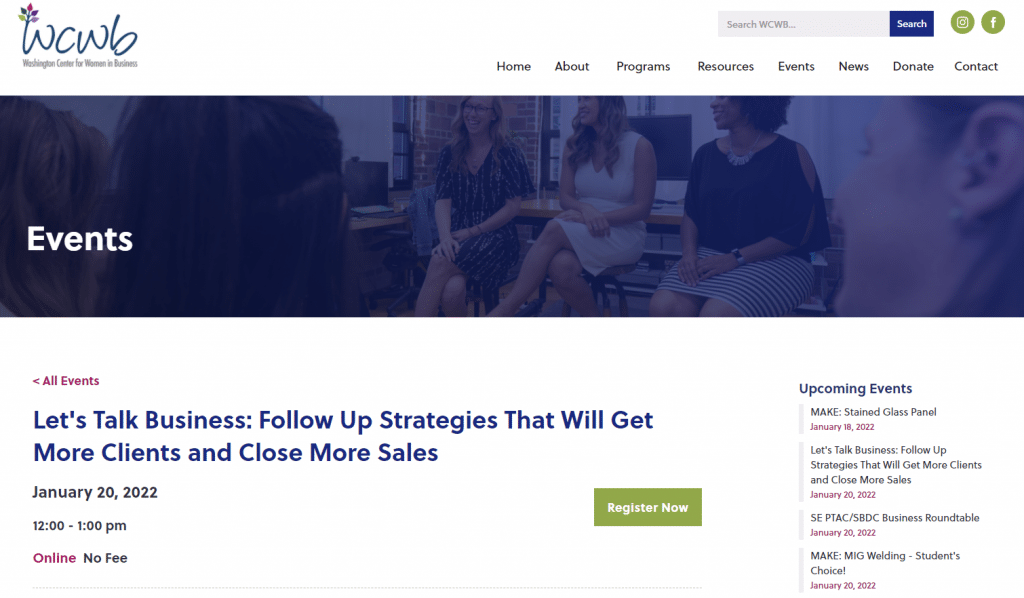This screenshot has height=598, width=1024.
Task: Click the WCWB logo
Action: [x=78, y=37]
